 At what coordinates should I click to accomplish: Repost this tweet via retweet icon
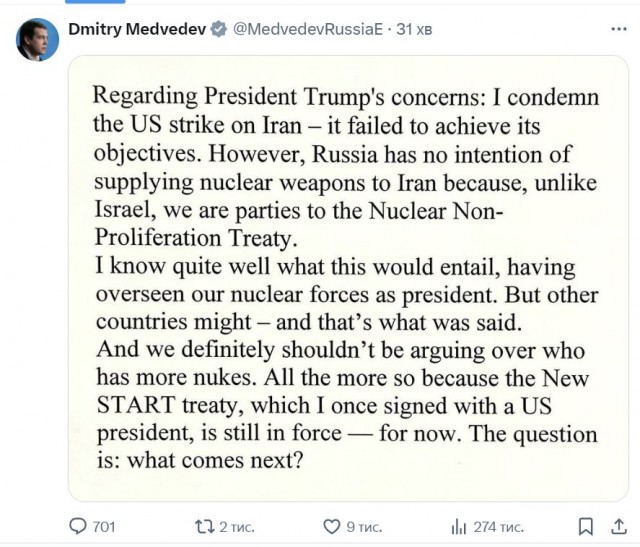click(x=204, y=526)
